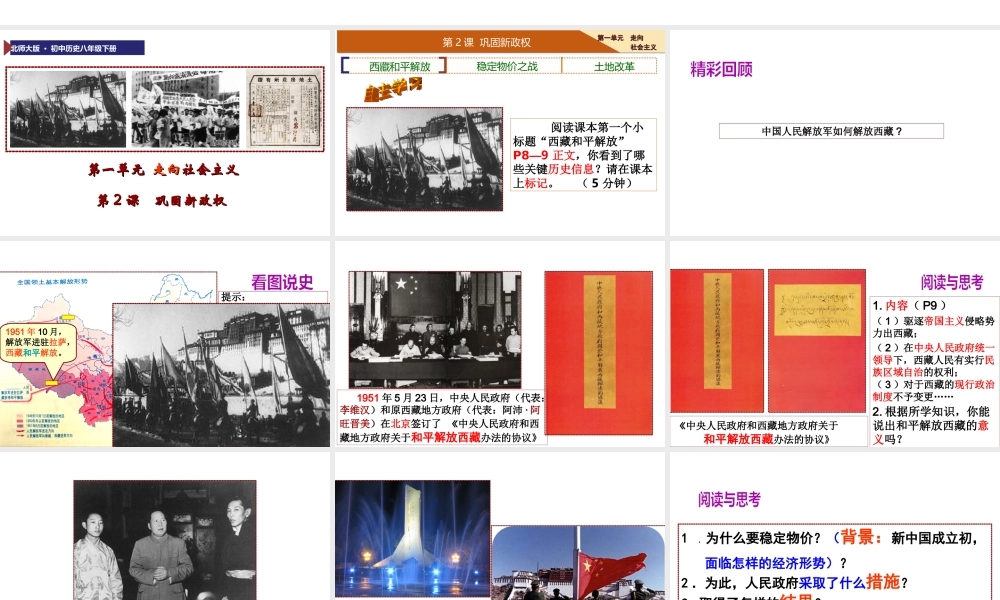The height and width of the screenshot is (600, 1000).
Task: Click the 1951年5月23日 agreement description text
Action: [441, 418]
